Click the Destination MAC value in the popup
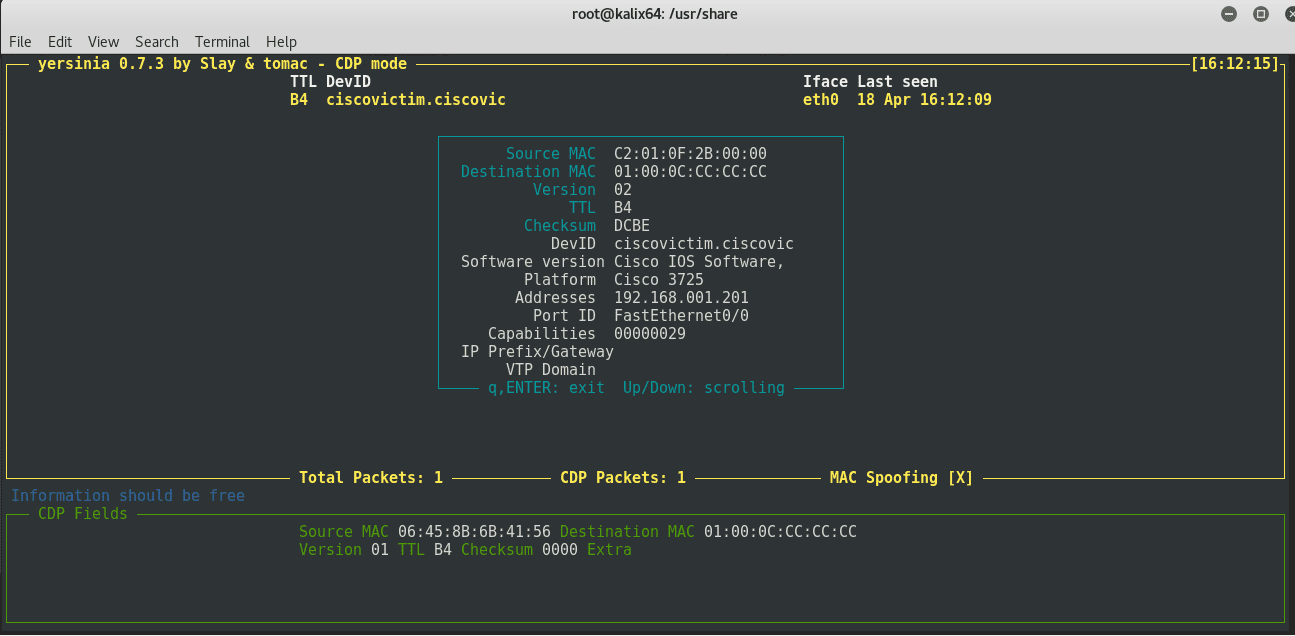 [x=690, y=172]
